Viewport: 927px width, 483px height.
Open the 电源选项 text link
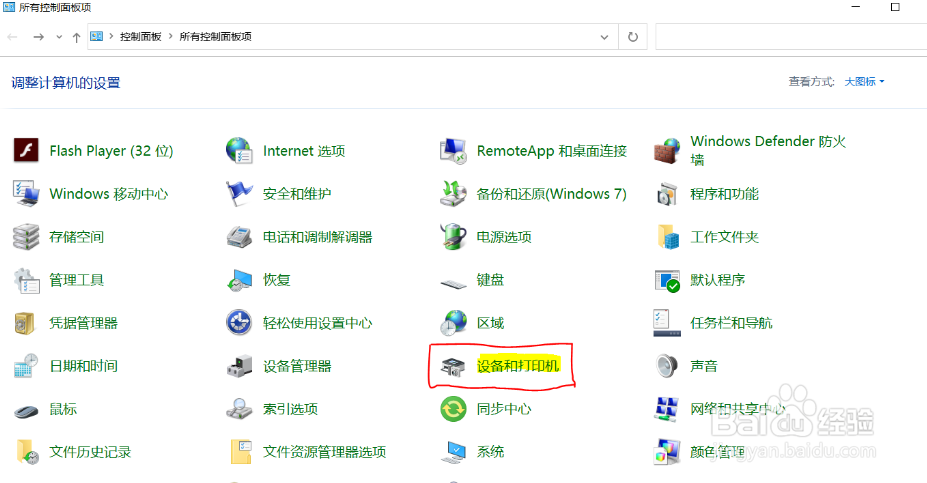[504, 237]
